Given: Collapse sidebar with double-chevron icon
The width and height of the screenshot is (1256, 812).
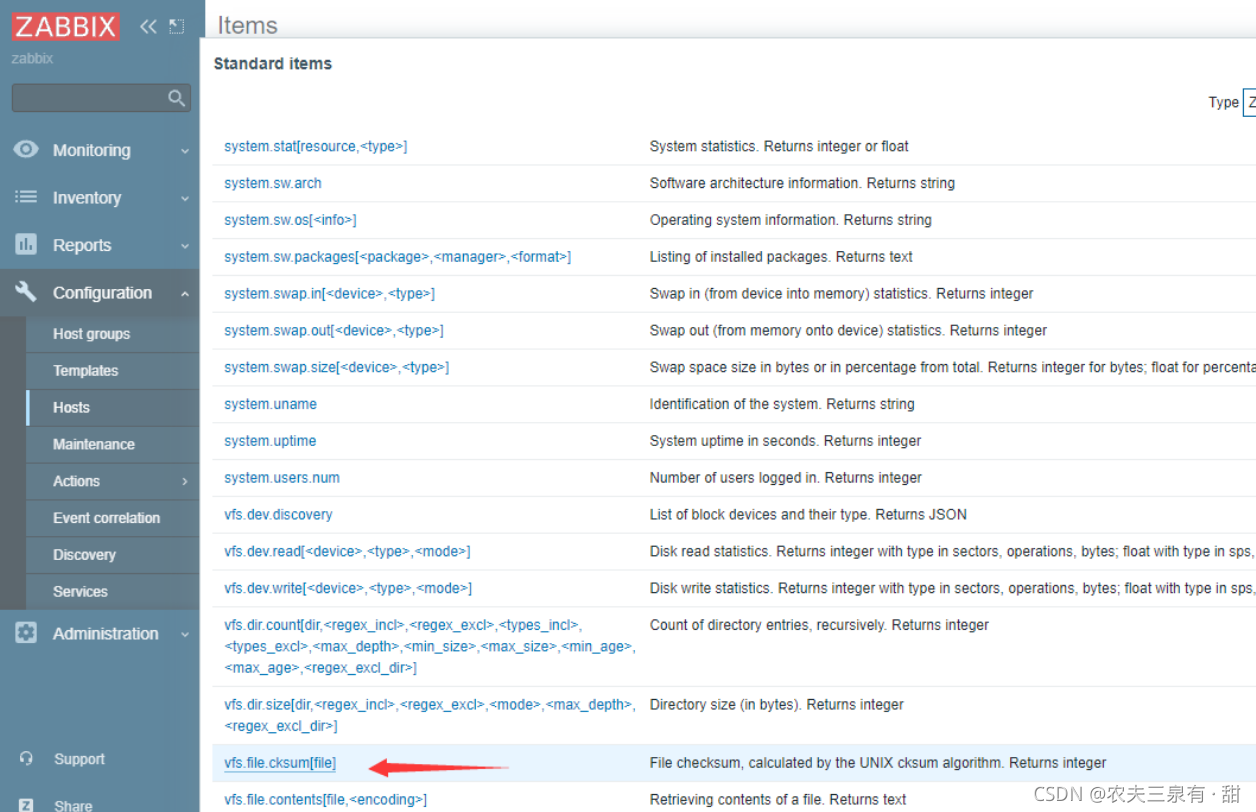Looking at the screenshot, I should coord(148,27).
